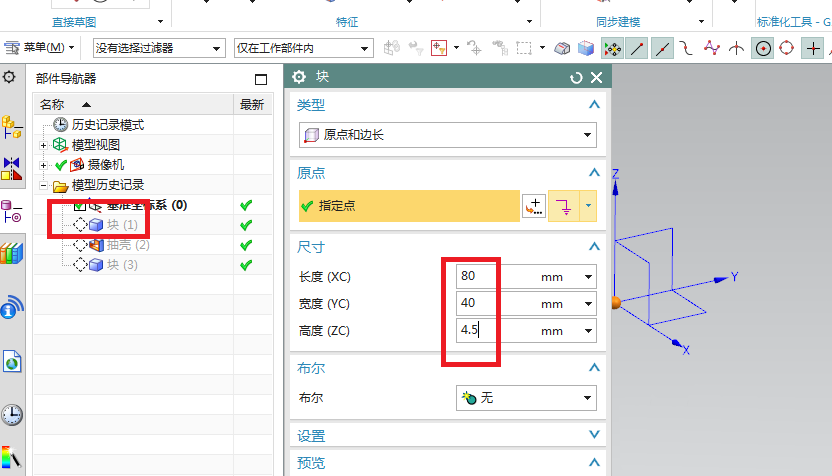832x476 pixels.
Task: Collapse the 类型 section
Action: [x=594, y=105]
